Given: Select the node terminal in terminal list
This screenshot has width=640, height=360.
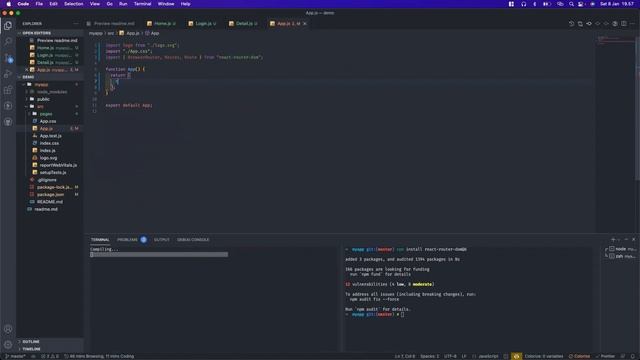Looking at the screenshot, I should point(622,249).
